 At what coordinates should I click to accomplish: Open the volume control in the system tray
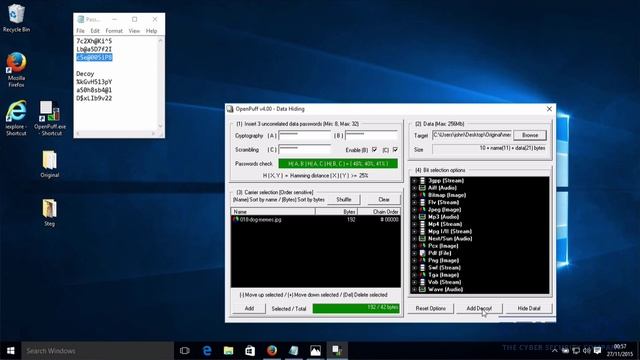coord(587,351)
